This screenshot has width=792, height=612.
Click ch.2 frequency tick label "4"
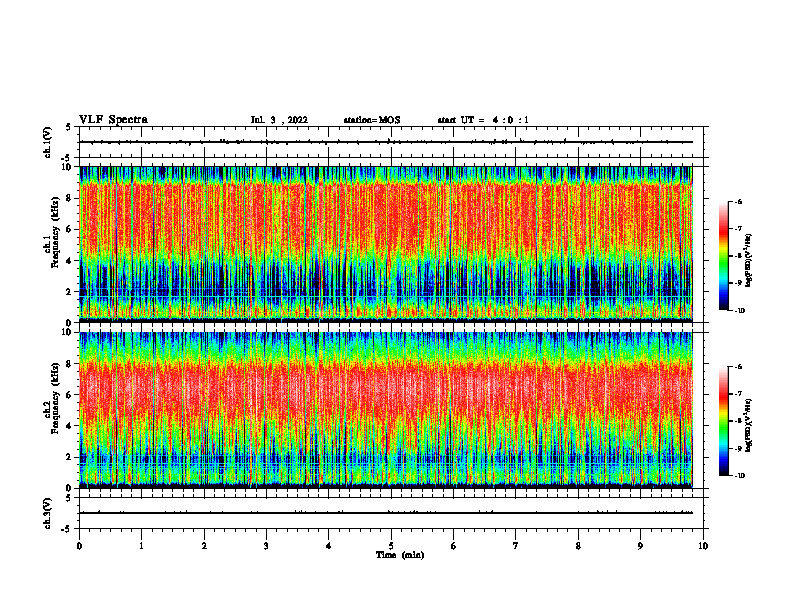70,426
